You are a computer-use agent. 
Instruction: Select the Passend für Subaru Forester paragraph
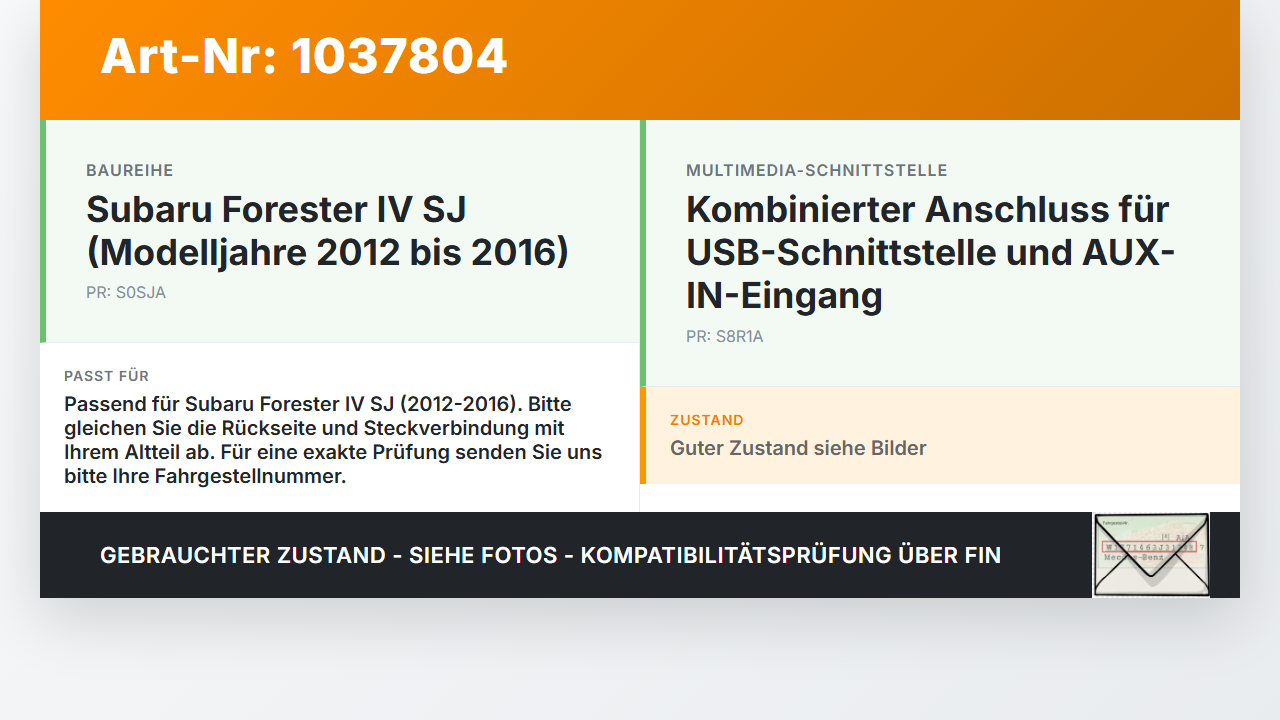[333, 440]
